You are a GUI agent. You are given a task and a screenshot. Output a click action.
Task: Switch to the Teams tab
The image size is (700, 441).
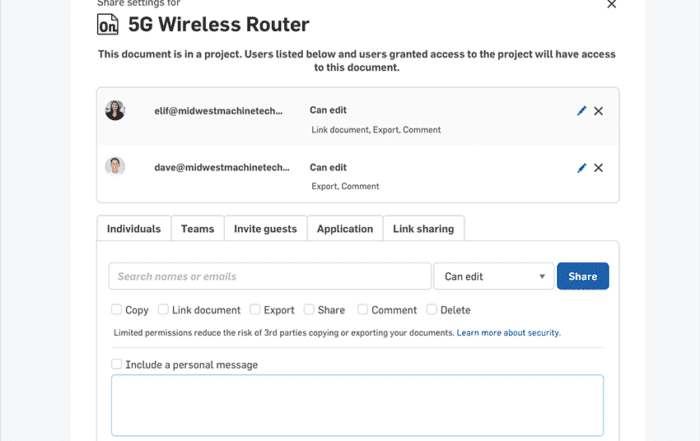point(197,229)
